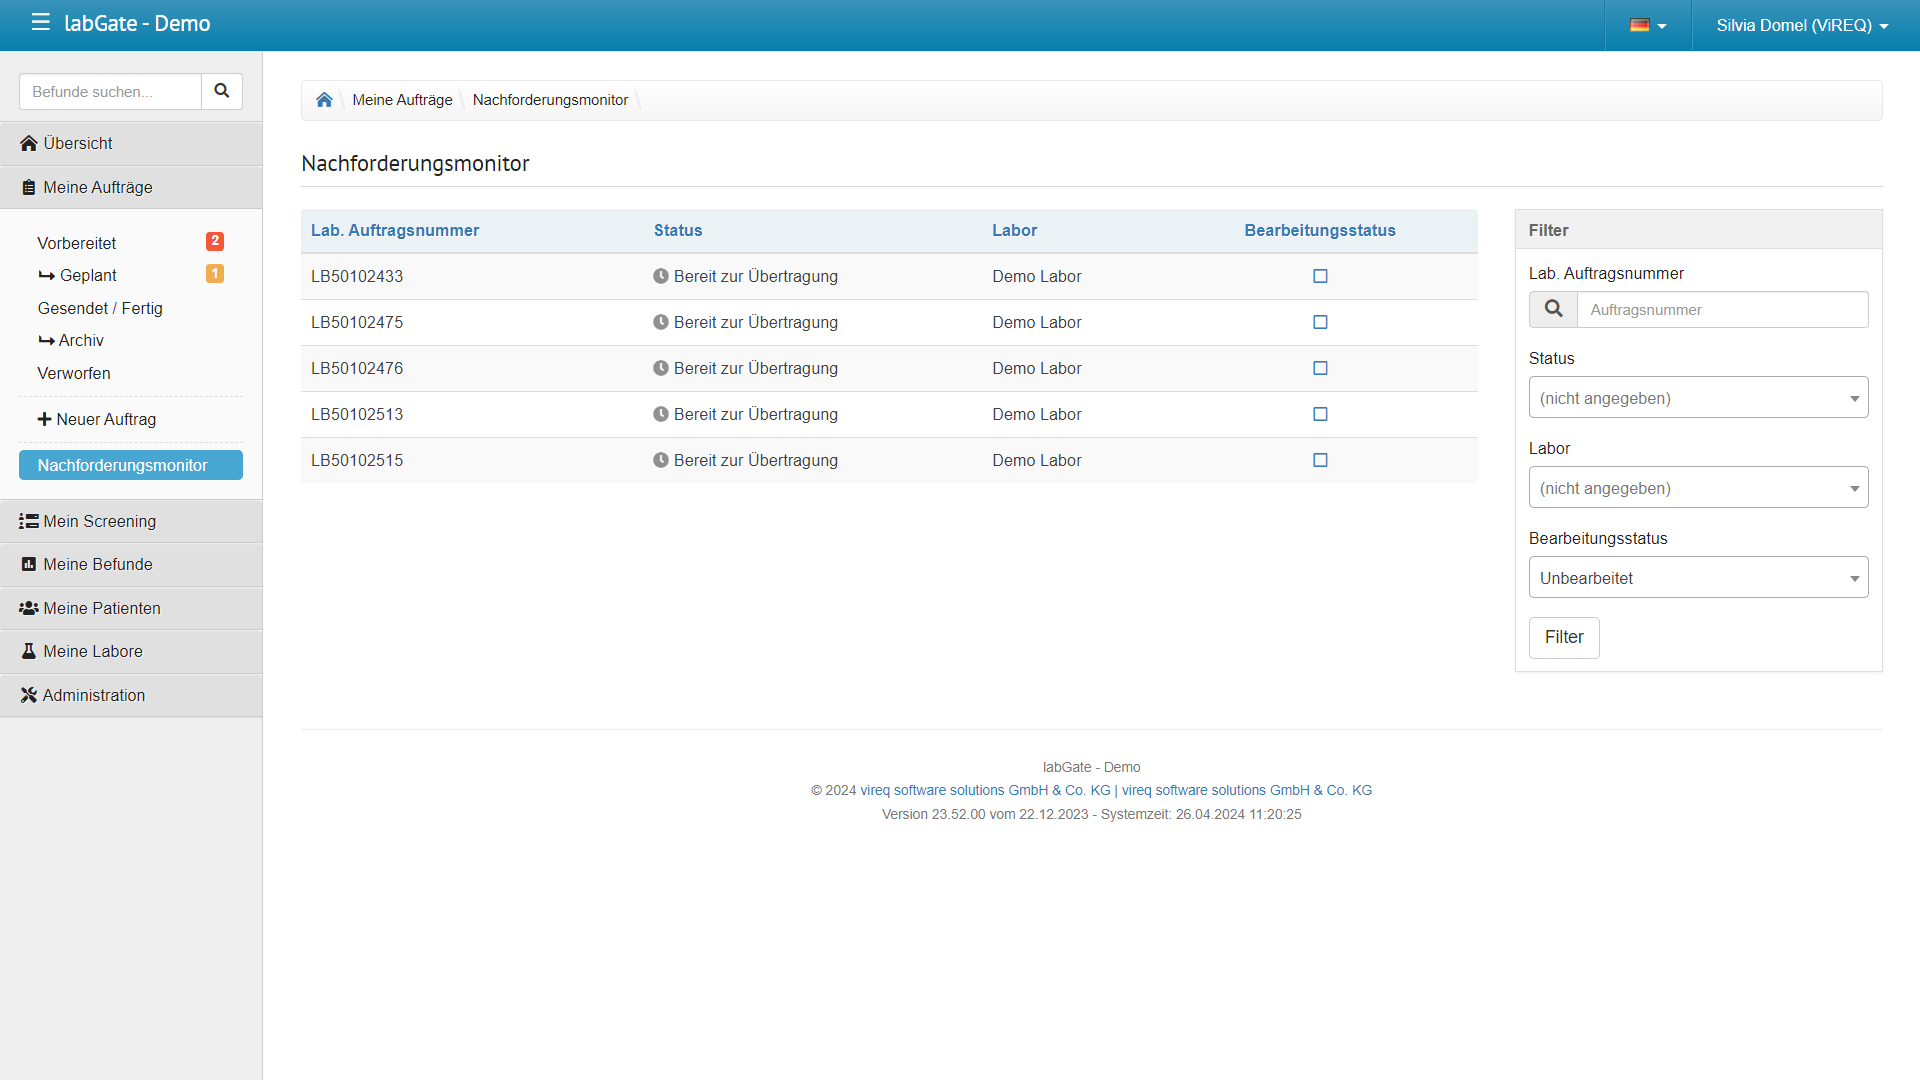Open Silvia Domel user menu
The height and width of the screenshot is (1080, 1920).
1801,25
